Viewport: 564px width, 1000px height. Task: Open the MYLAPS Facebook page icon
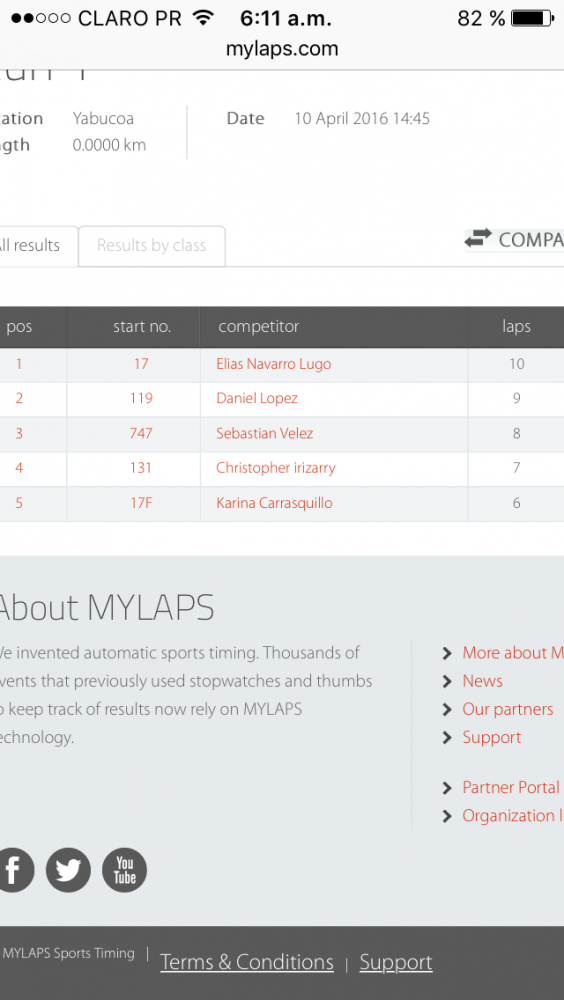click(x=13, y=870)
